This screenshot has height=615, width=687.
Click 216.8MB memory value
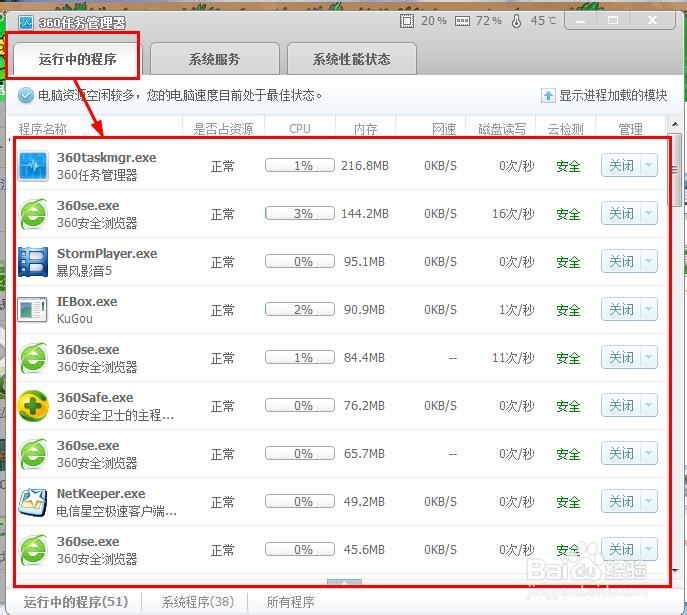tap(365, 166)
